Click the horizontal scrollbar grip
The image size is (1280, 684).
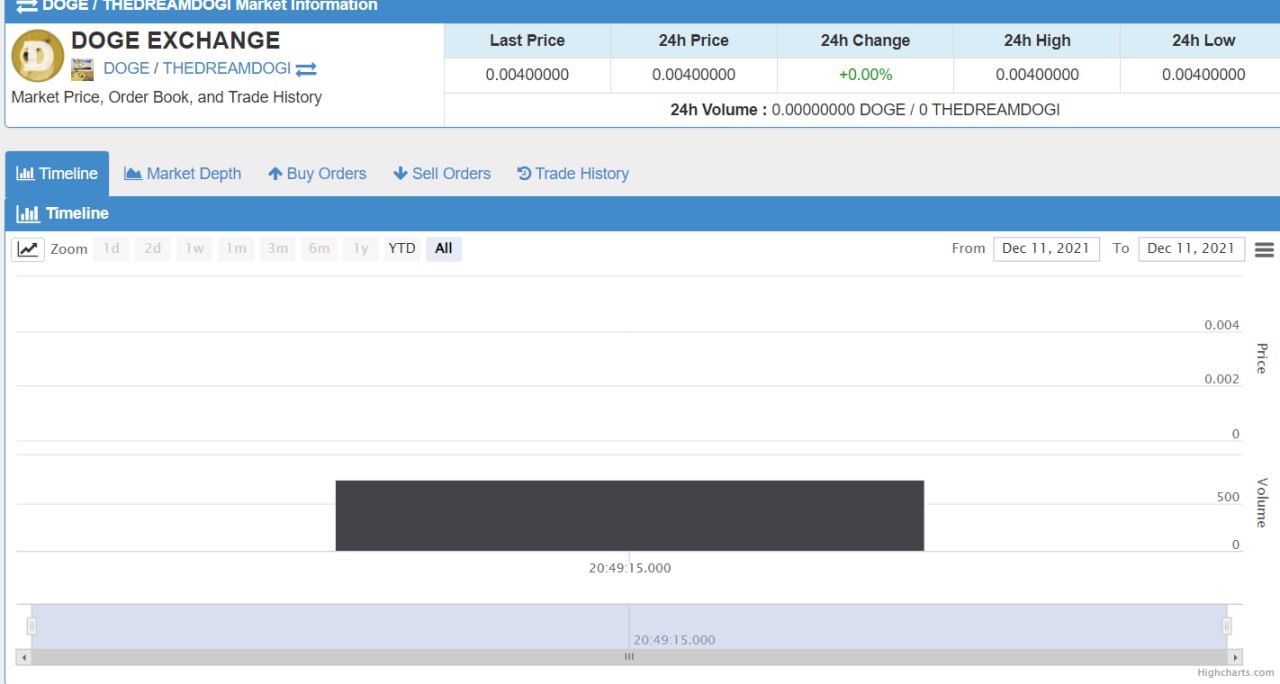point(629,657)
